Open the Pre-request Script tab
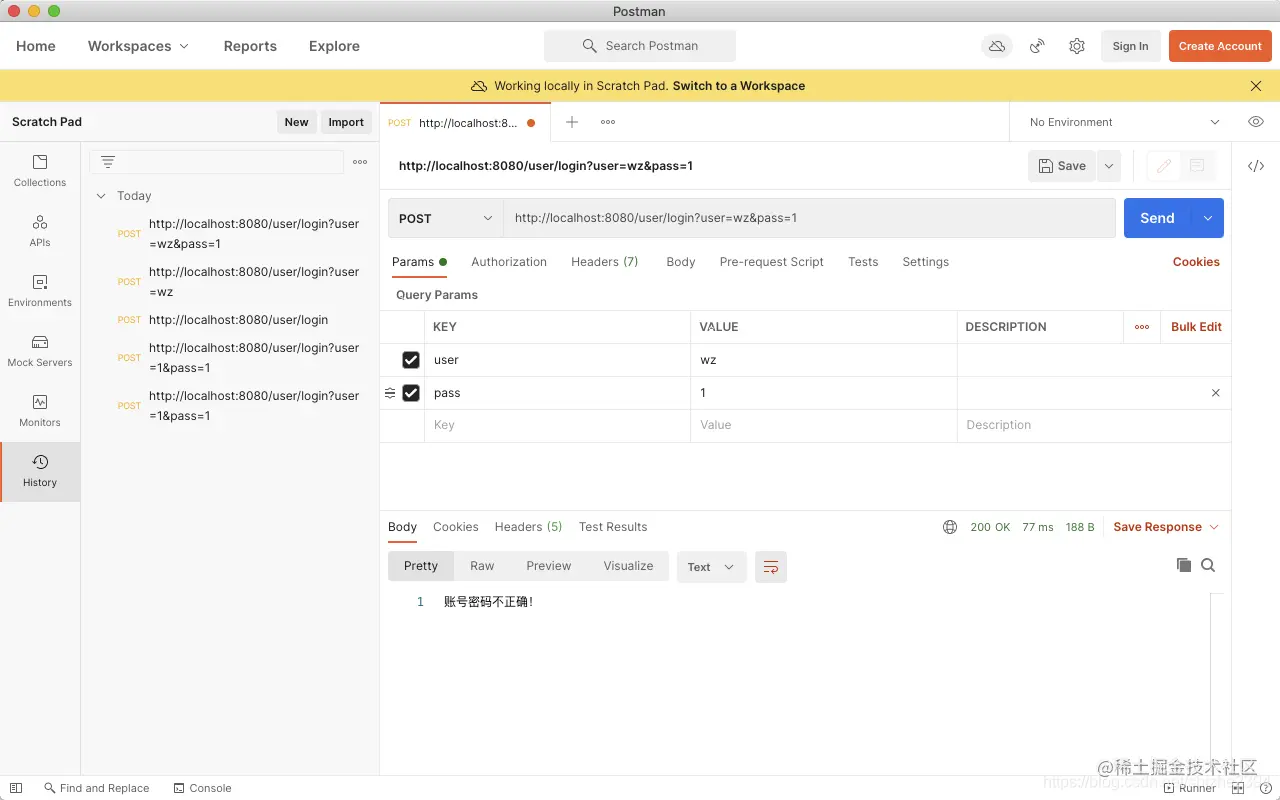Image resolution: width=1280 pixels, height=800 pixels. pos(772,262)
